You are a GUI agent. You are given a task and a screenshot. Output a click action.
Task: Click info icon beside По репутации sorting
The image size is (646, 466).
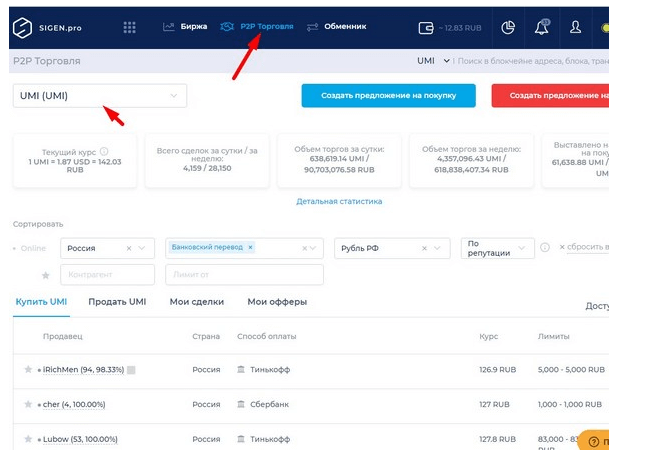coord(545,247)
